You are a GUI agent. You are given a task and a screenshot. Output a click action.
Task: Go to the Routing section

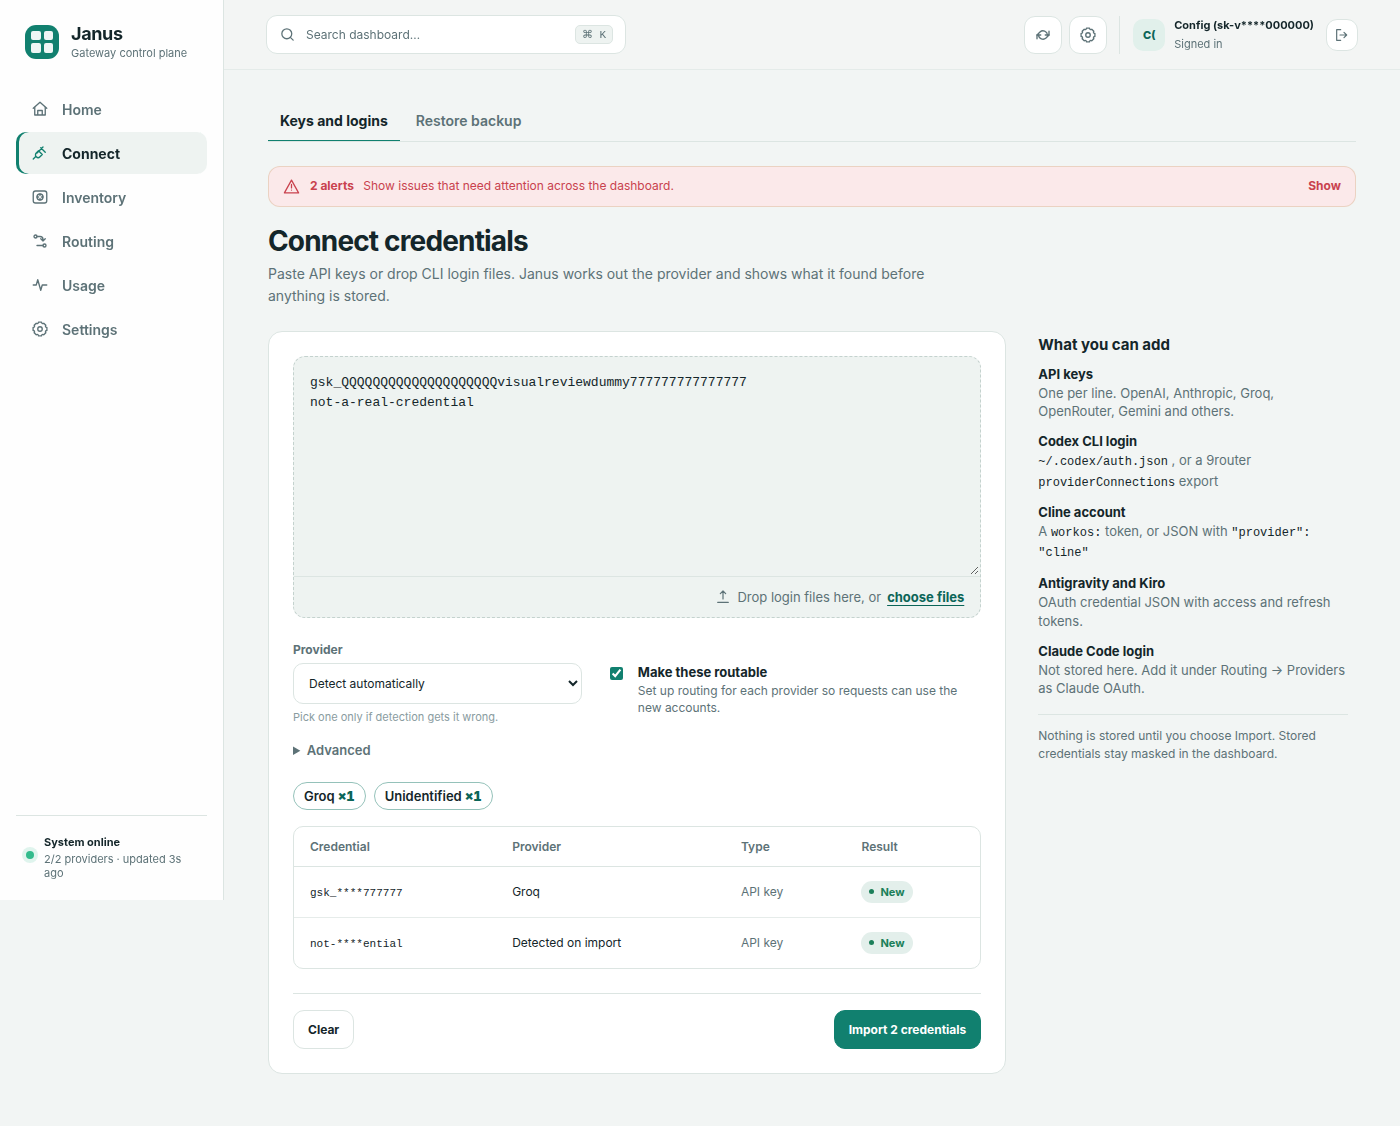click(x=112, y=242)
